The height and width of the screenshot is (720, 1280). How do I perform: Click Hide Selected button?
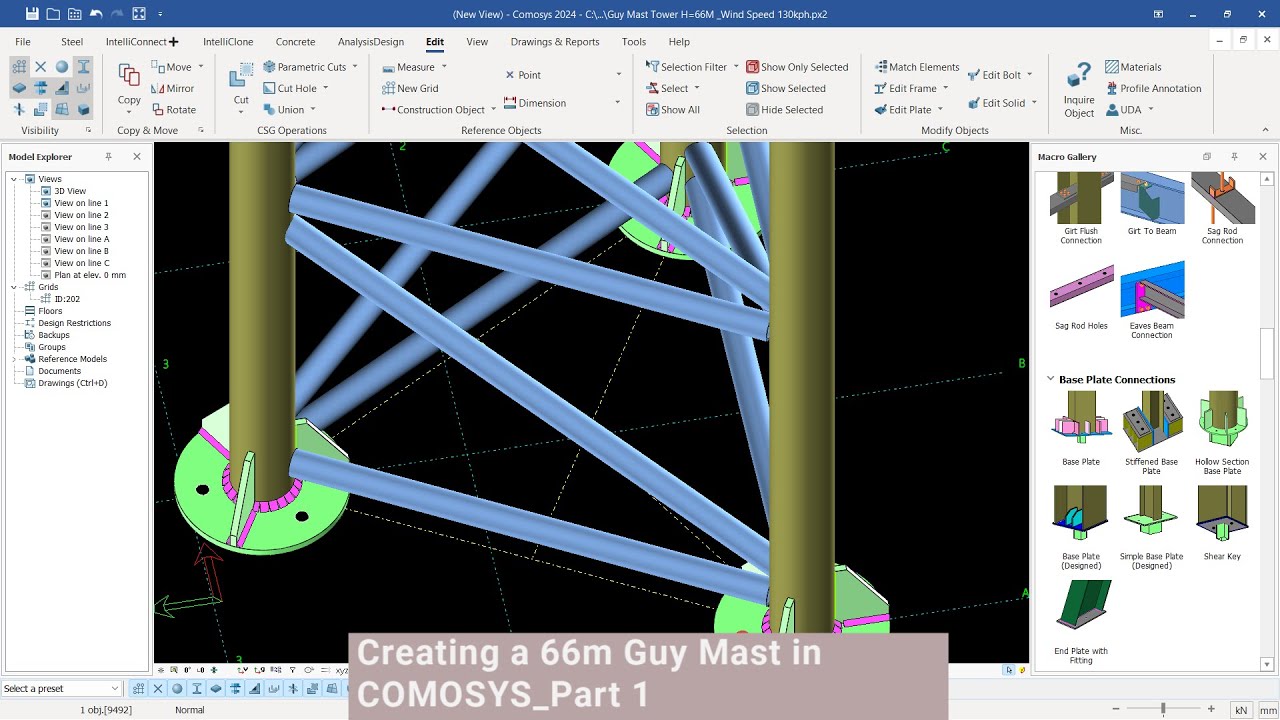pos(785,110)
